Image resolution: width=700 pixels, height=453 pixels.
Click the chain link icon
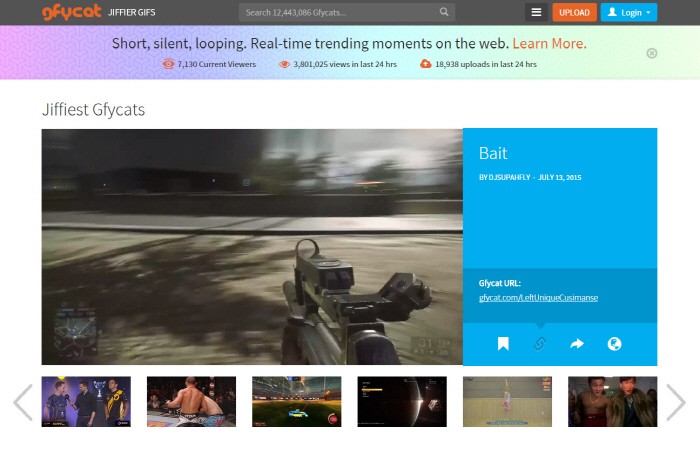pos(540,344)
